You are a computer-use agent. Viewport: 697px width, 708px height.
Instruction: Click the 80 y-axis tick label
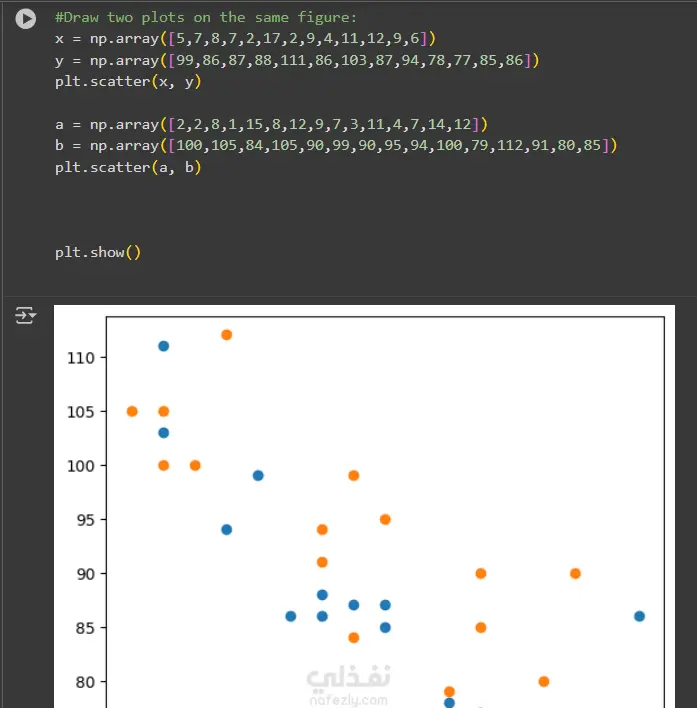[x=86, y=682]
